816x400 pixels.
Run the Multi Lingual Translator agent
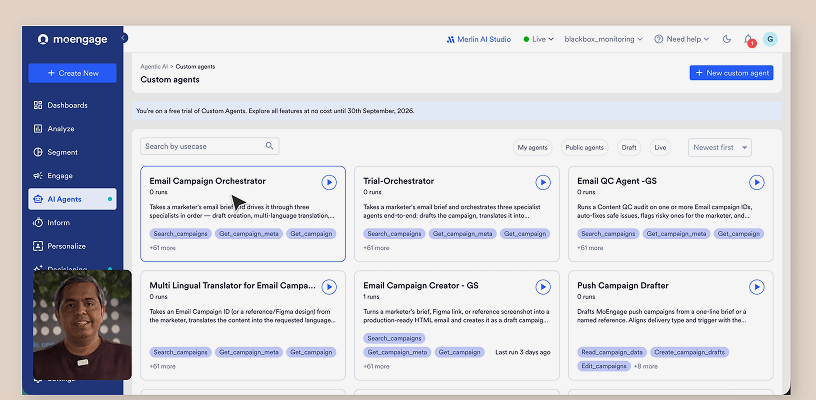pyautogui.click(x=329, y=287)
